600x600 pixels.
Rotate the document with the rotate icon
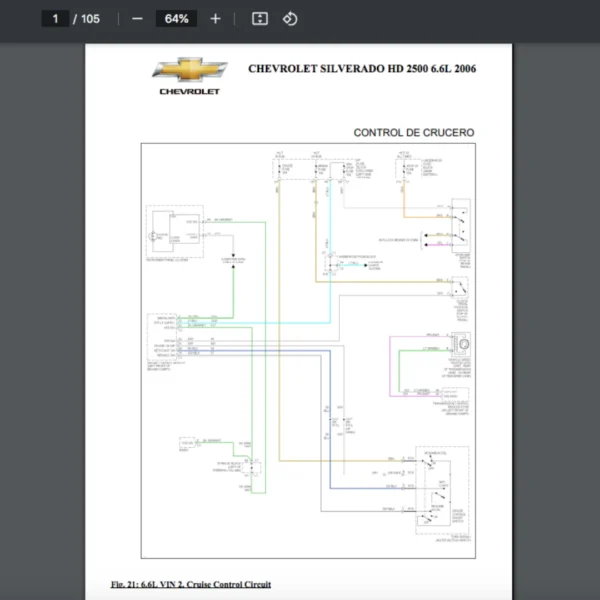[x=289, y=19]
